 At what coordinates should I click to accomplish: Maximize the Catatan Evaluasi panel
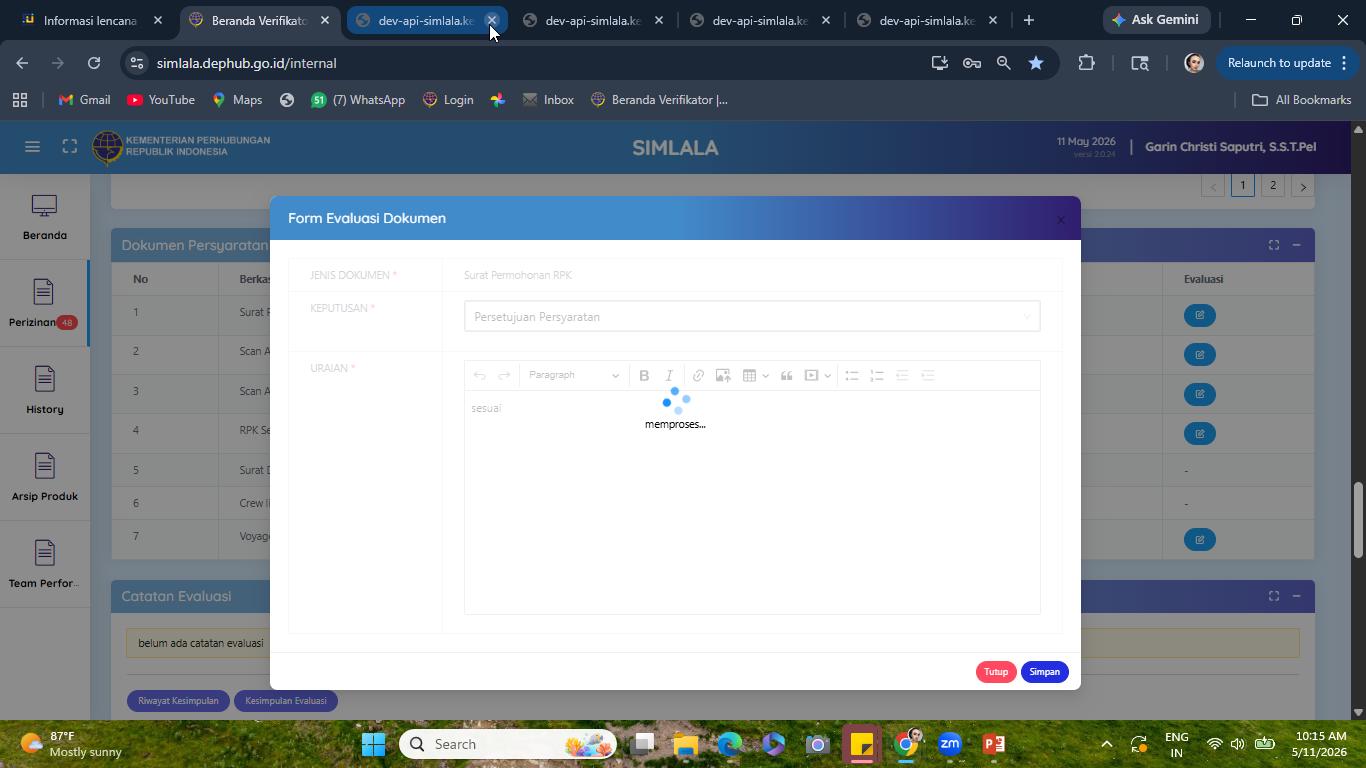point(1274,596)
